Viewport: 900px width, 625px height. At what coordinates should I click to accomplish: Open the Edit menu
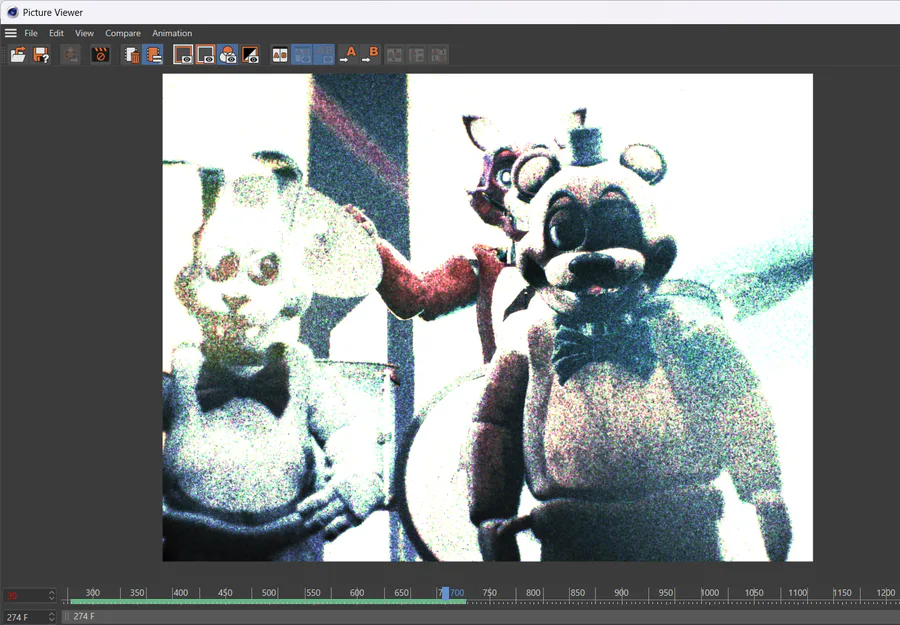(x=56, y=33)
